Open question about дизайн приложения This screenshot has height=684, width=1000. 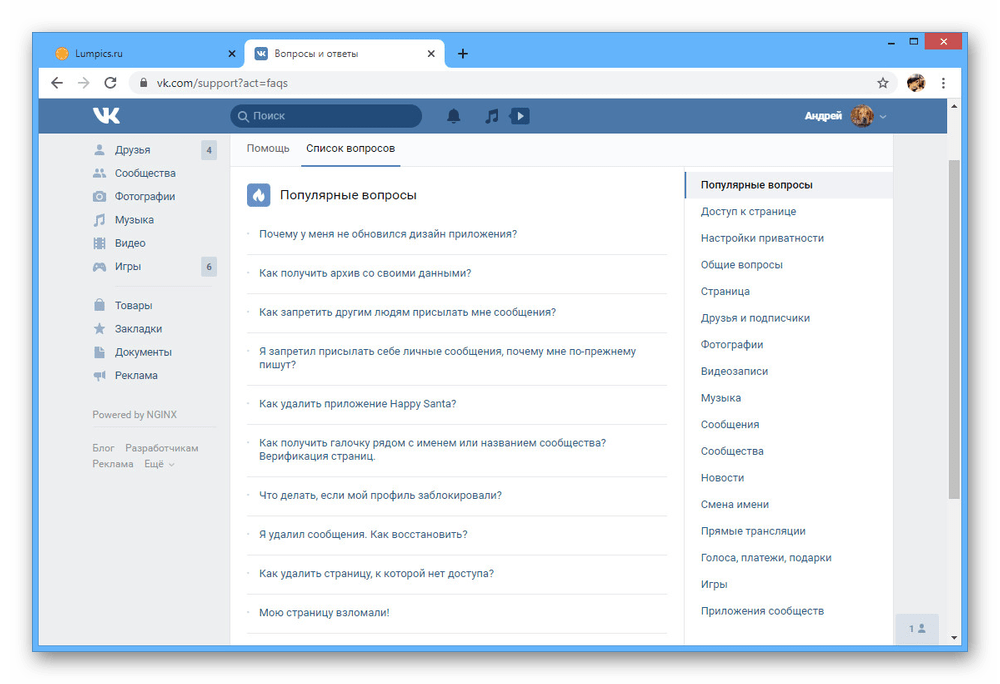[x=388, y=234]
